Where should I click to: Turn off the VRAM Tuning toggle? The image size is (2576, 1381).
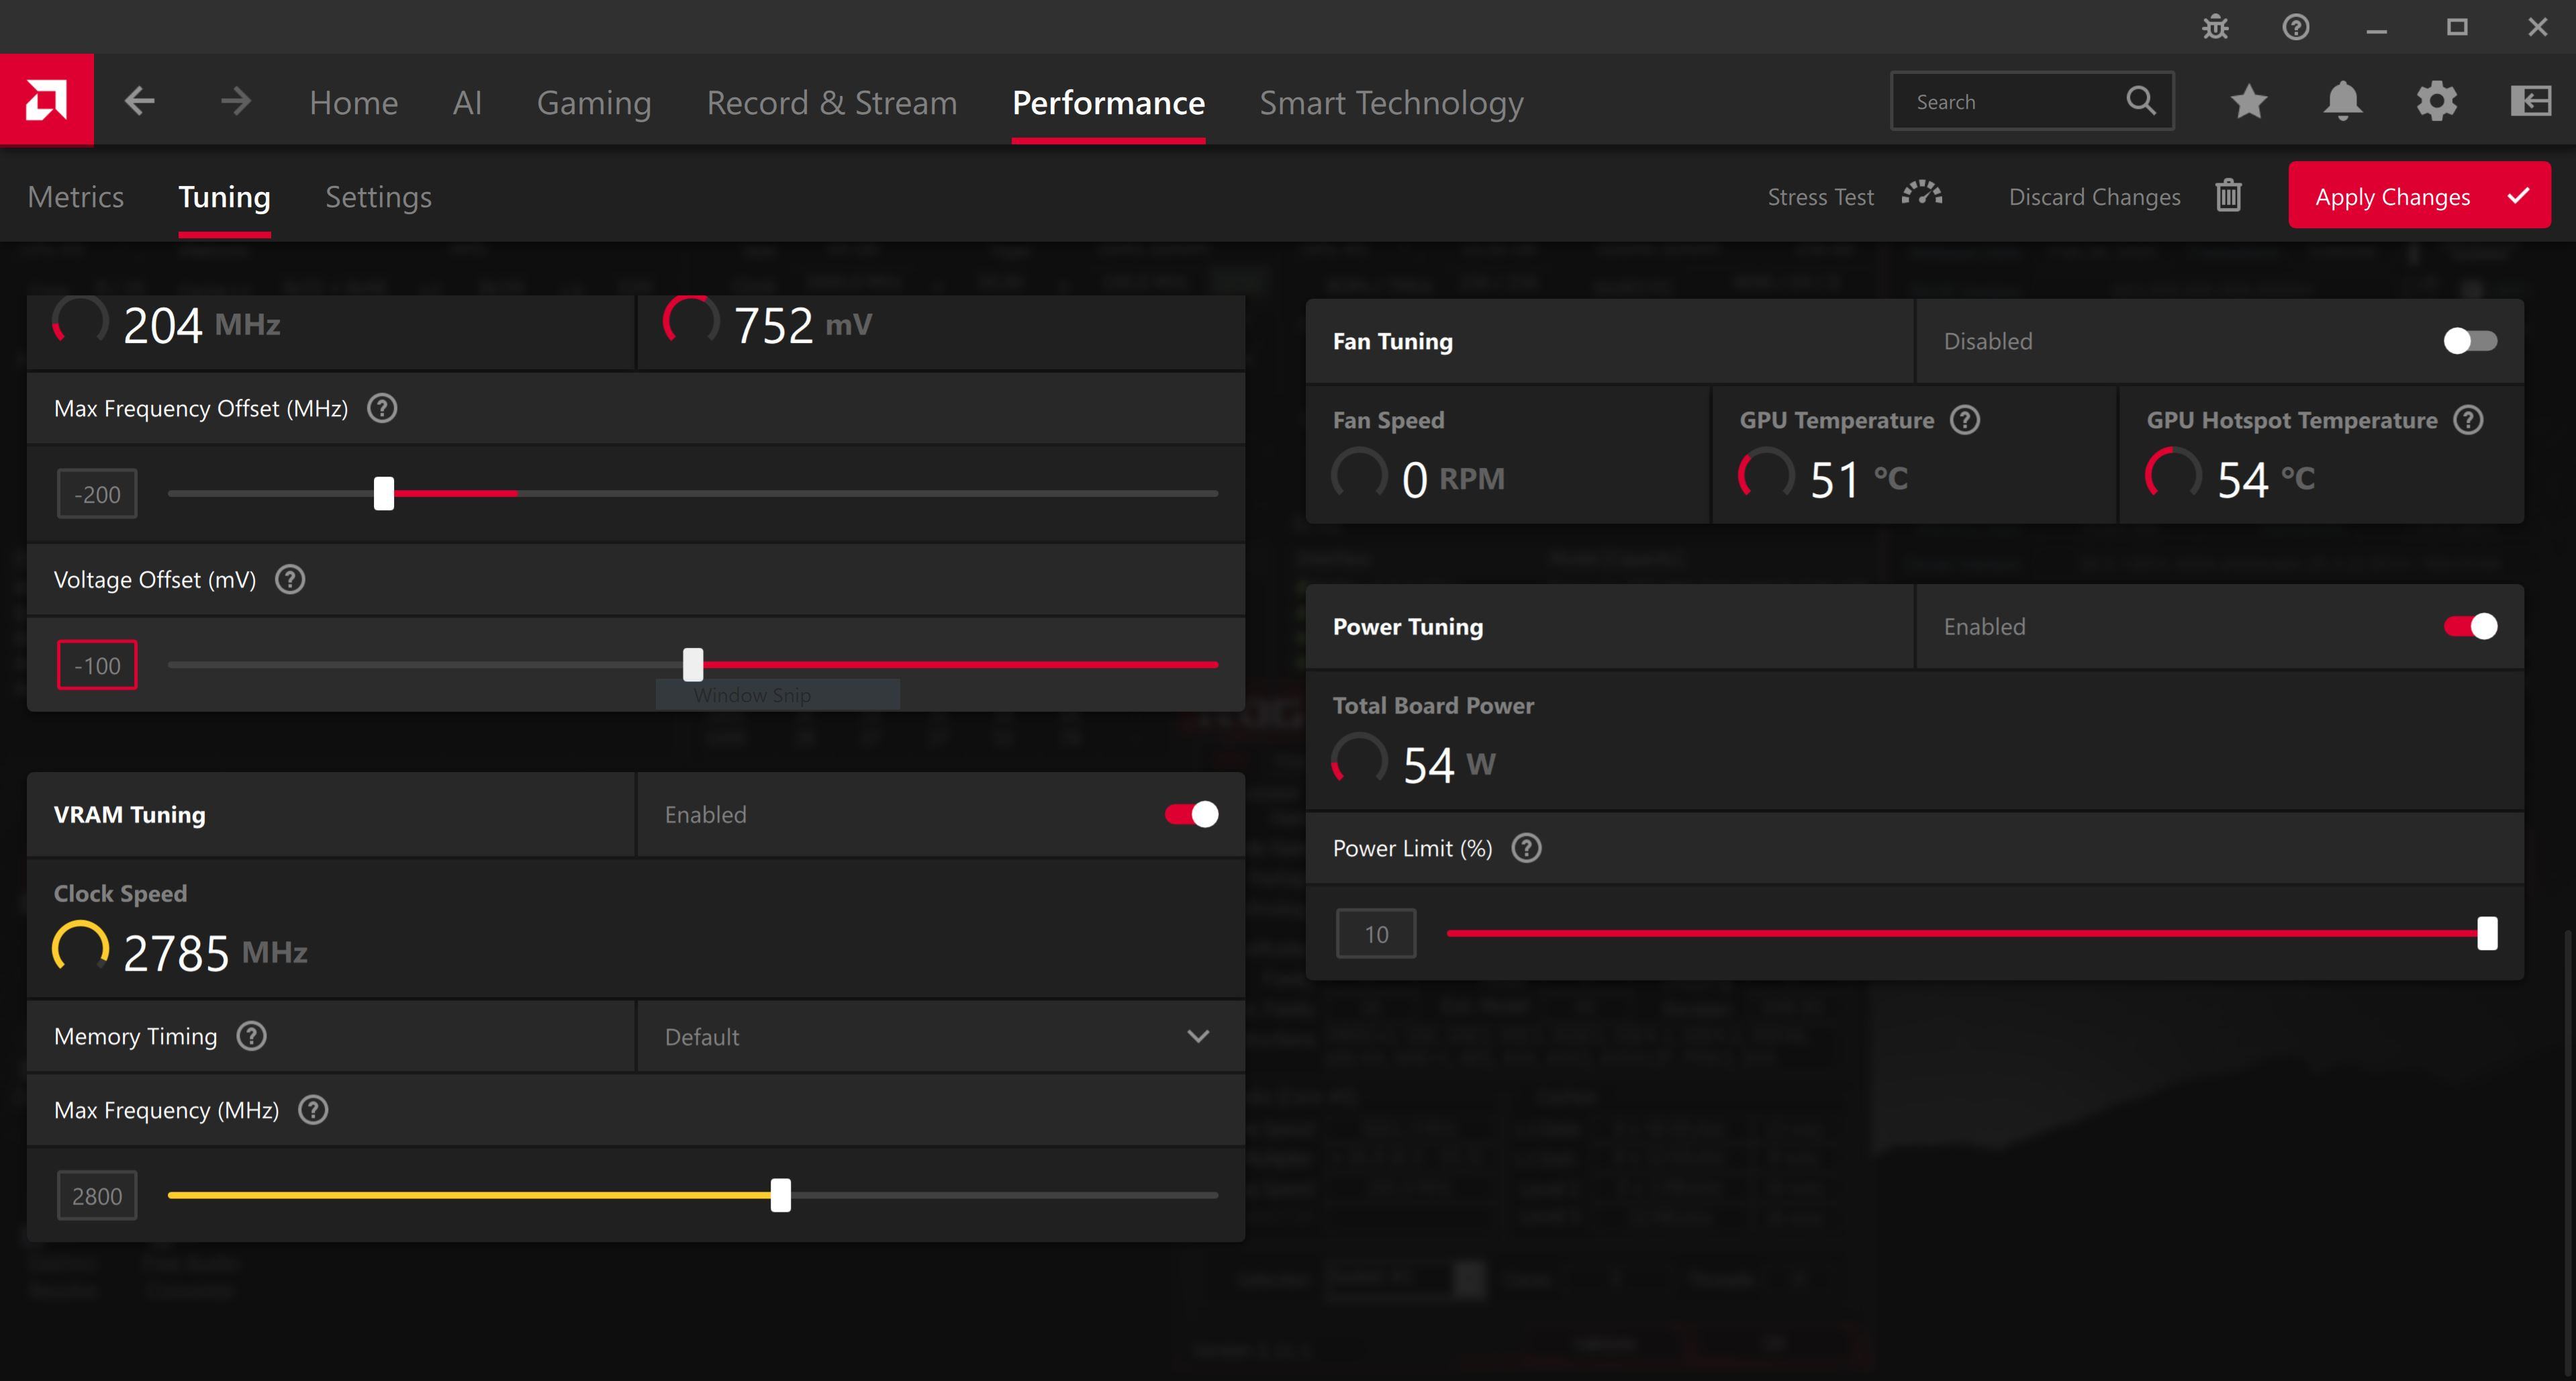[x=1190, y=814]
